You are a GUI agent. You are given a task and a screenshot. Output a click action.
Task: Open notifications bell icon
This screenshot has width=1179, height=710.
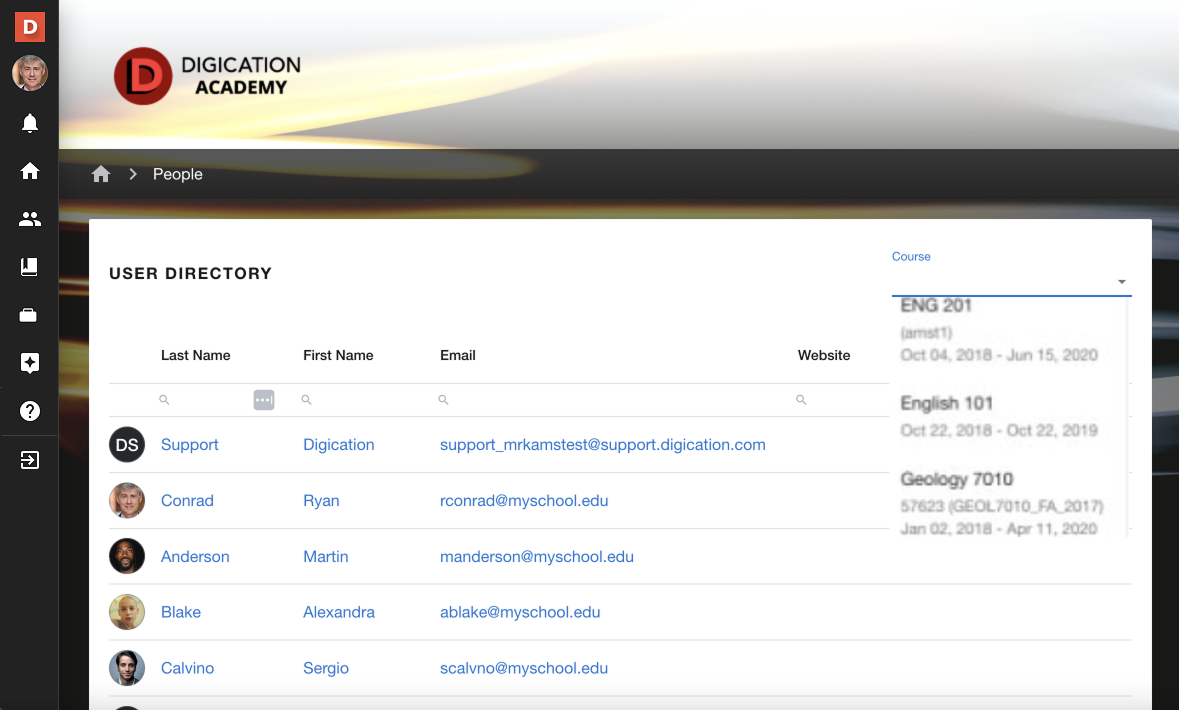click(x=30, y=123)
